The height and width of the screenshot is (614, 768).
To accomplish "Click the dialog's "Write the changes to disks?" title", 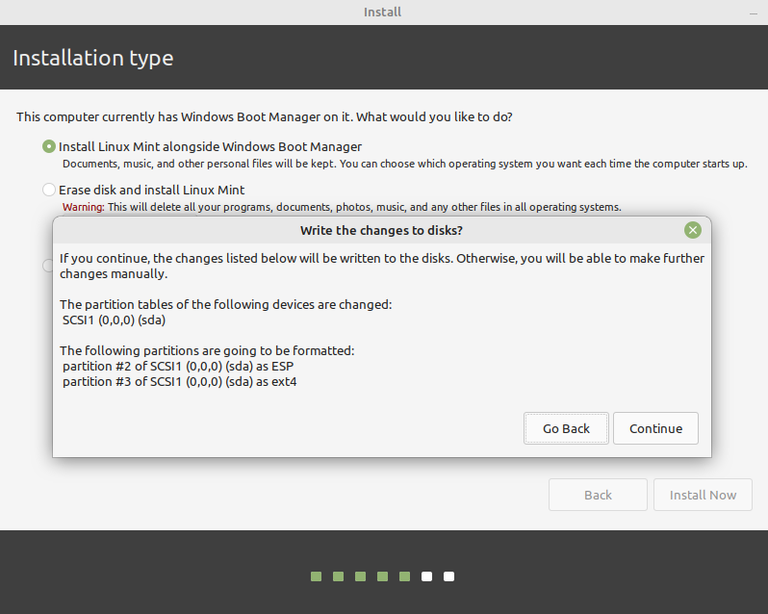I will (x=381, y=231).
